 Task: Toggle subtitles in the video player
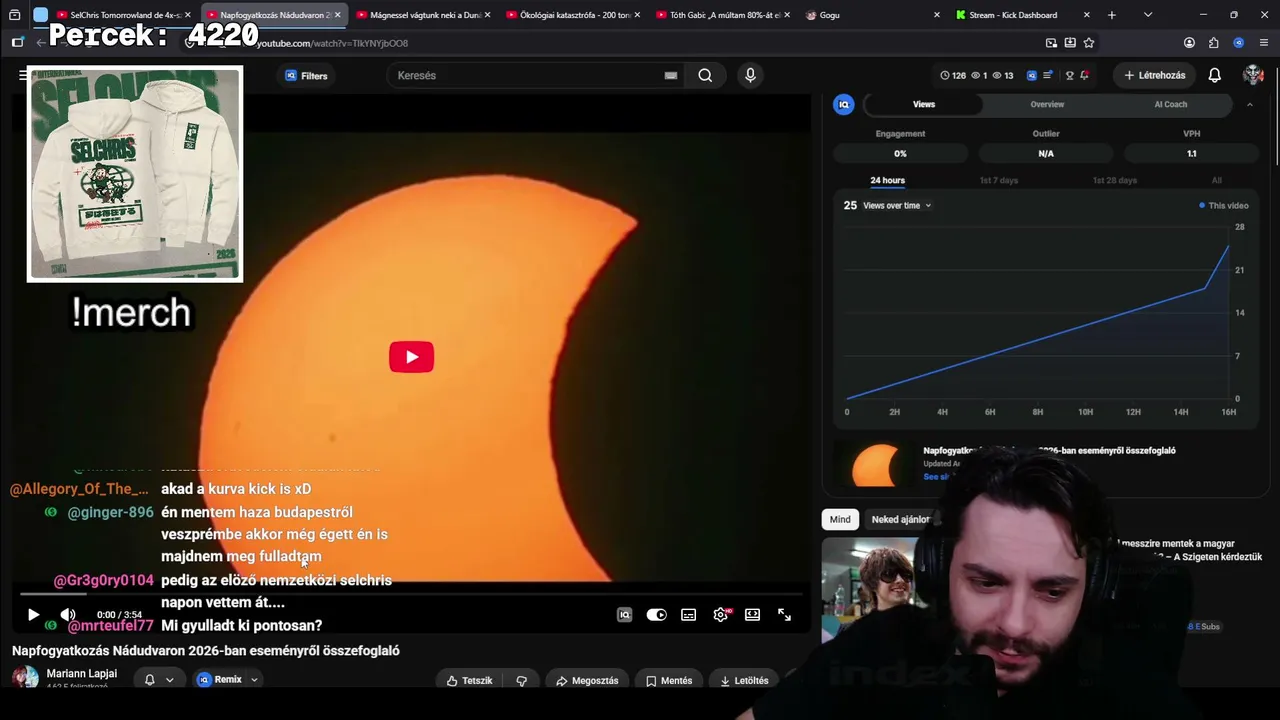click(688, 615)
